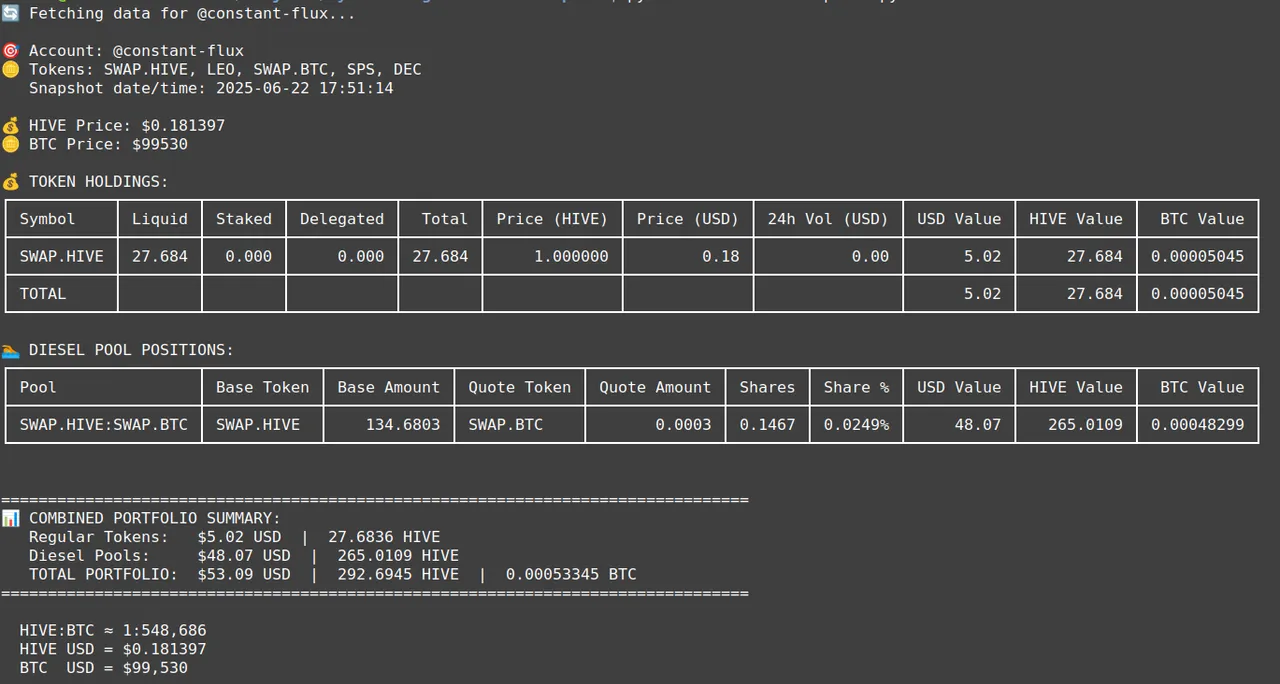The width and height of the screenshot is (1280, 684).
Task: Click the Base Token column header
Action: tap(263, 387)
